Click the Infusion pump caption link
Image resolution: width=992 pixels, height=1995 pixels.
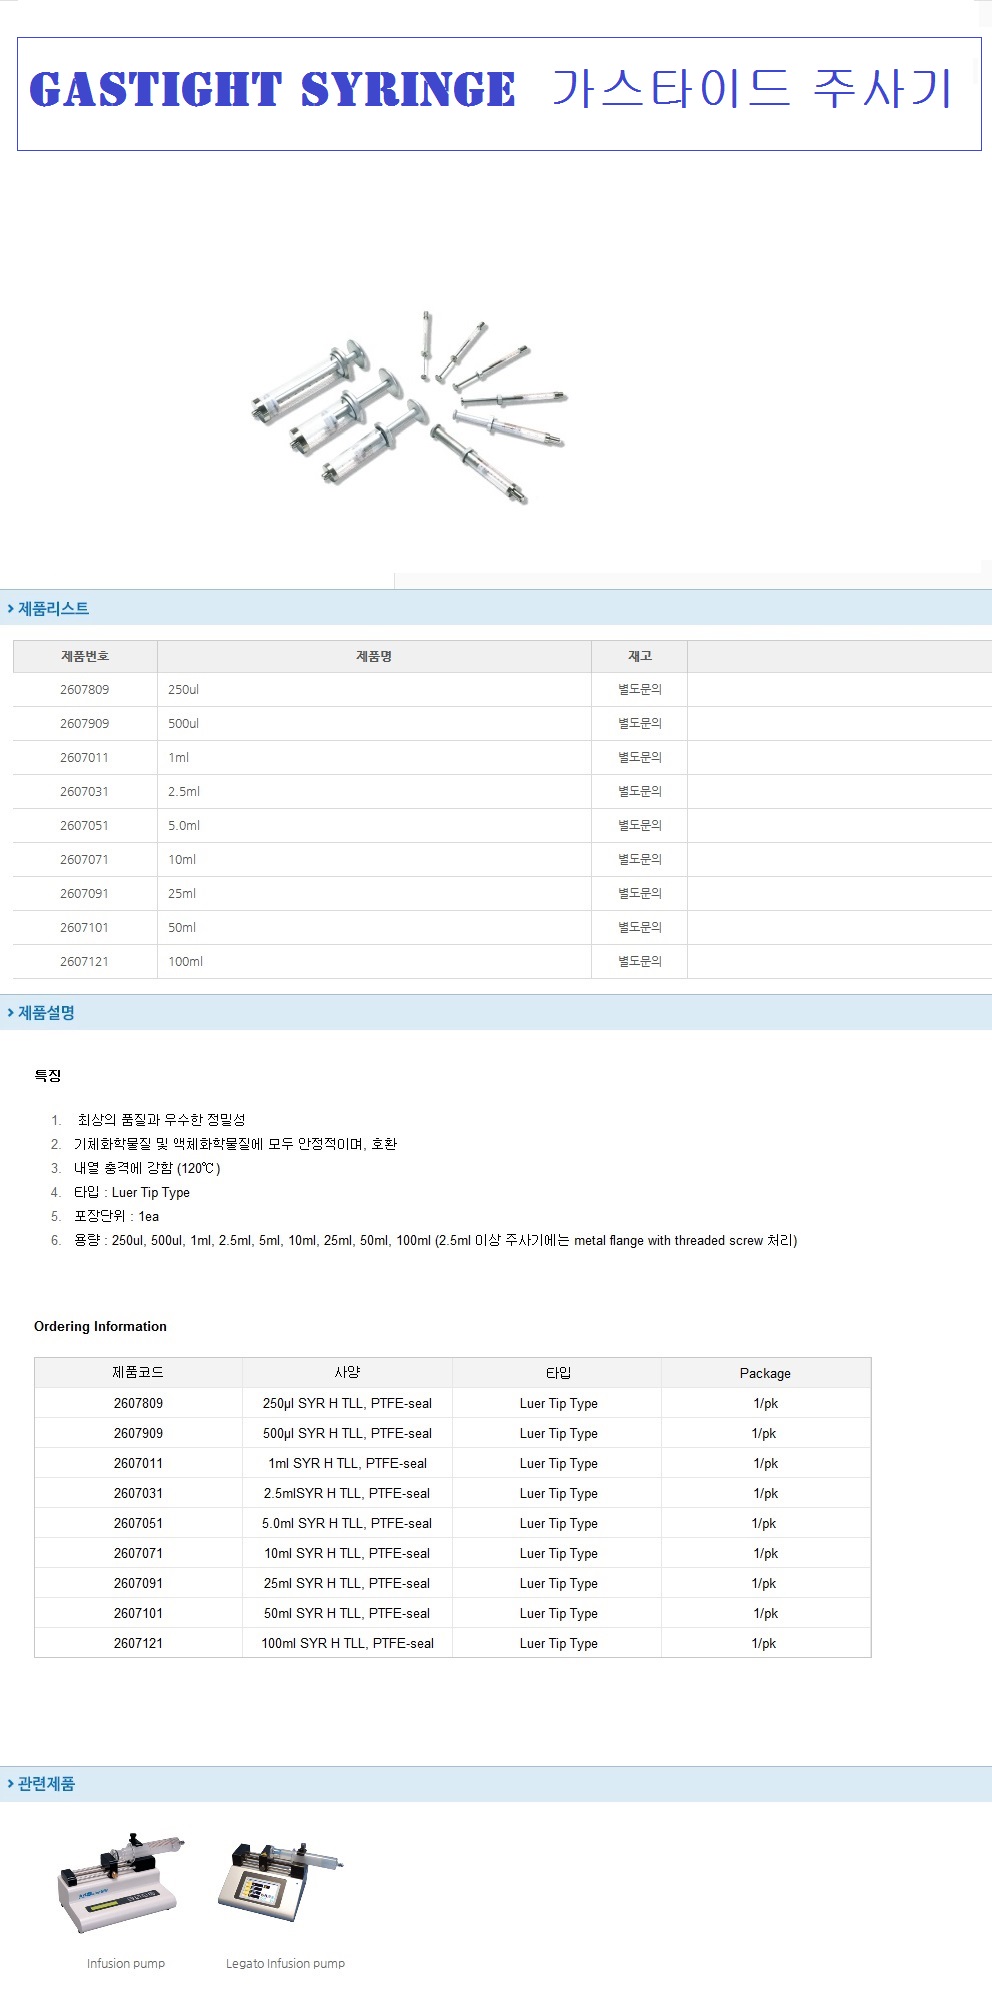[126, 1963]
